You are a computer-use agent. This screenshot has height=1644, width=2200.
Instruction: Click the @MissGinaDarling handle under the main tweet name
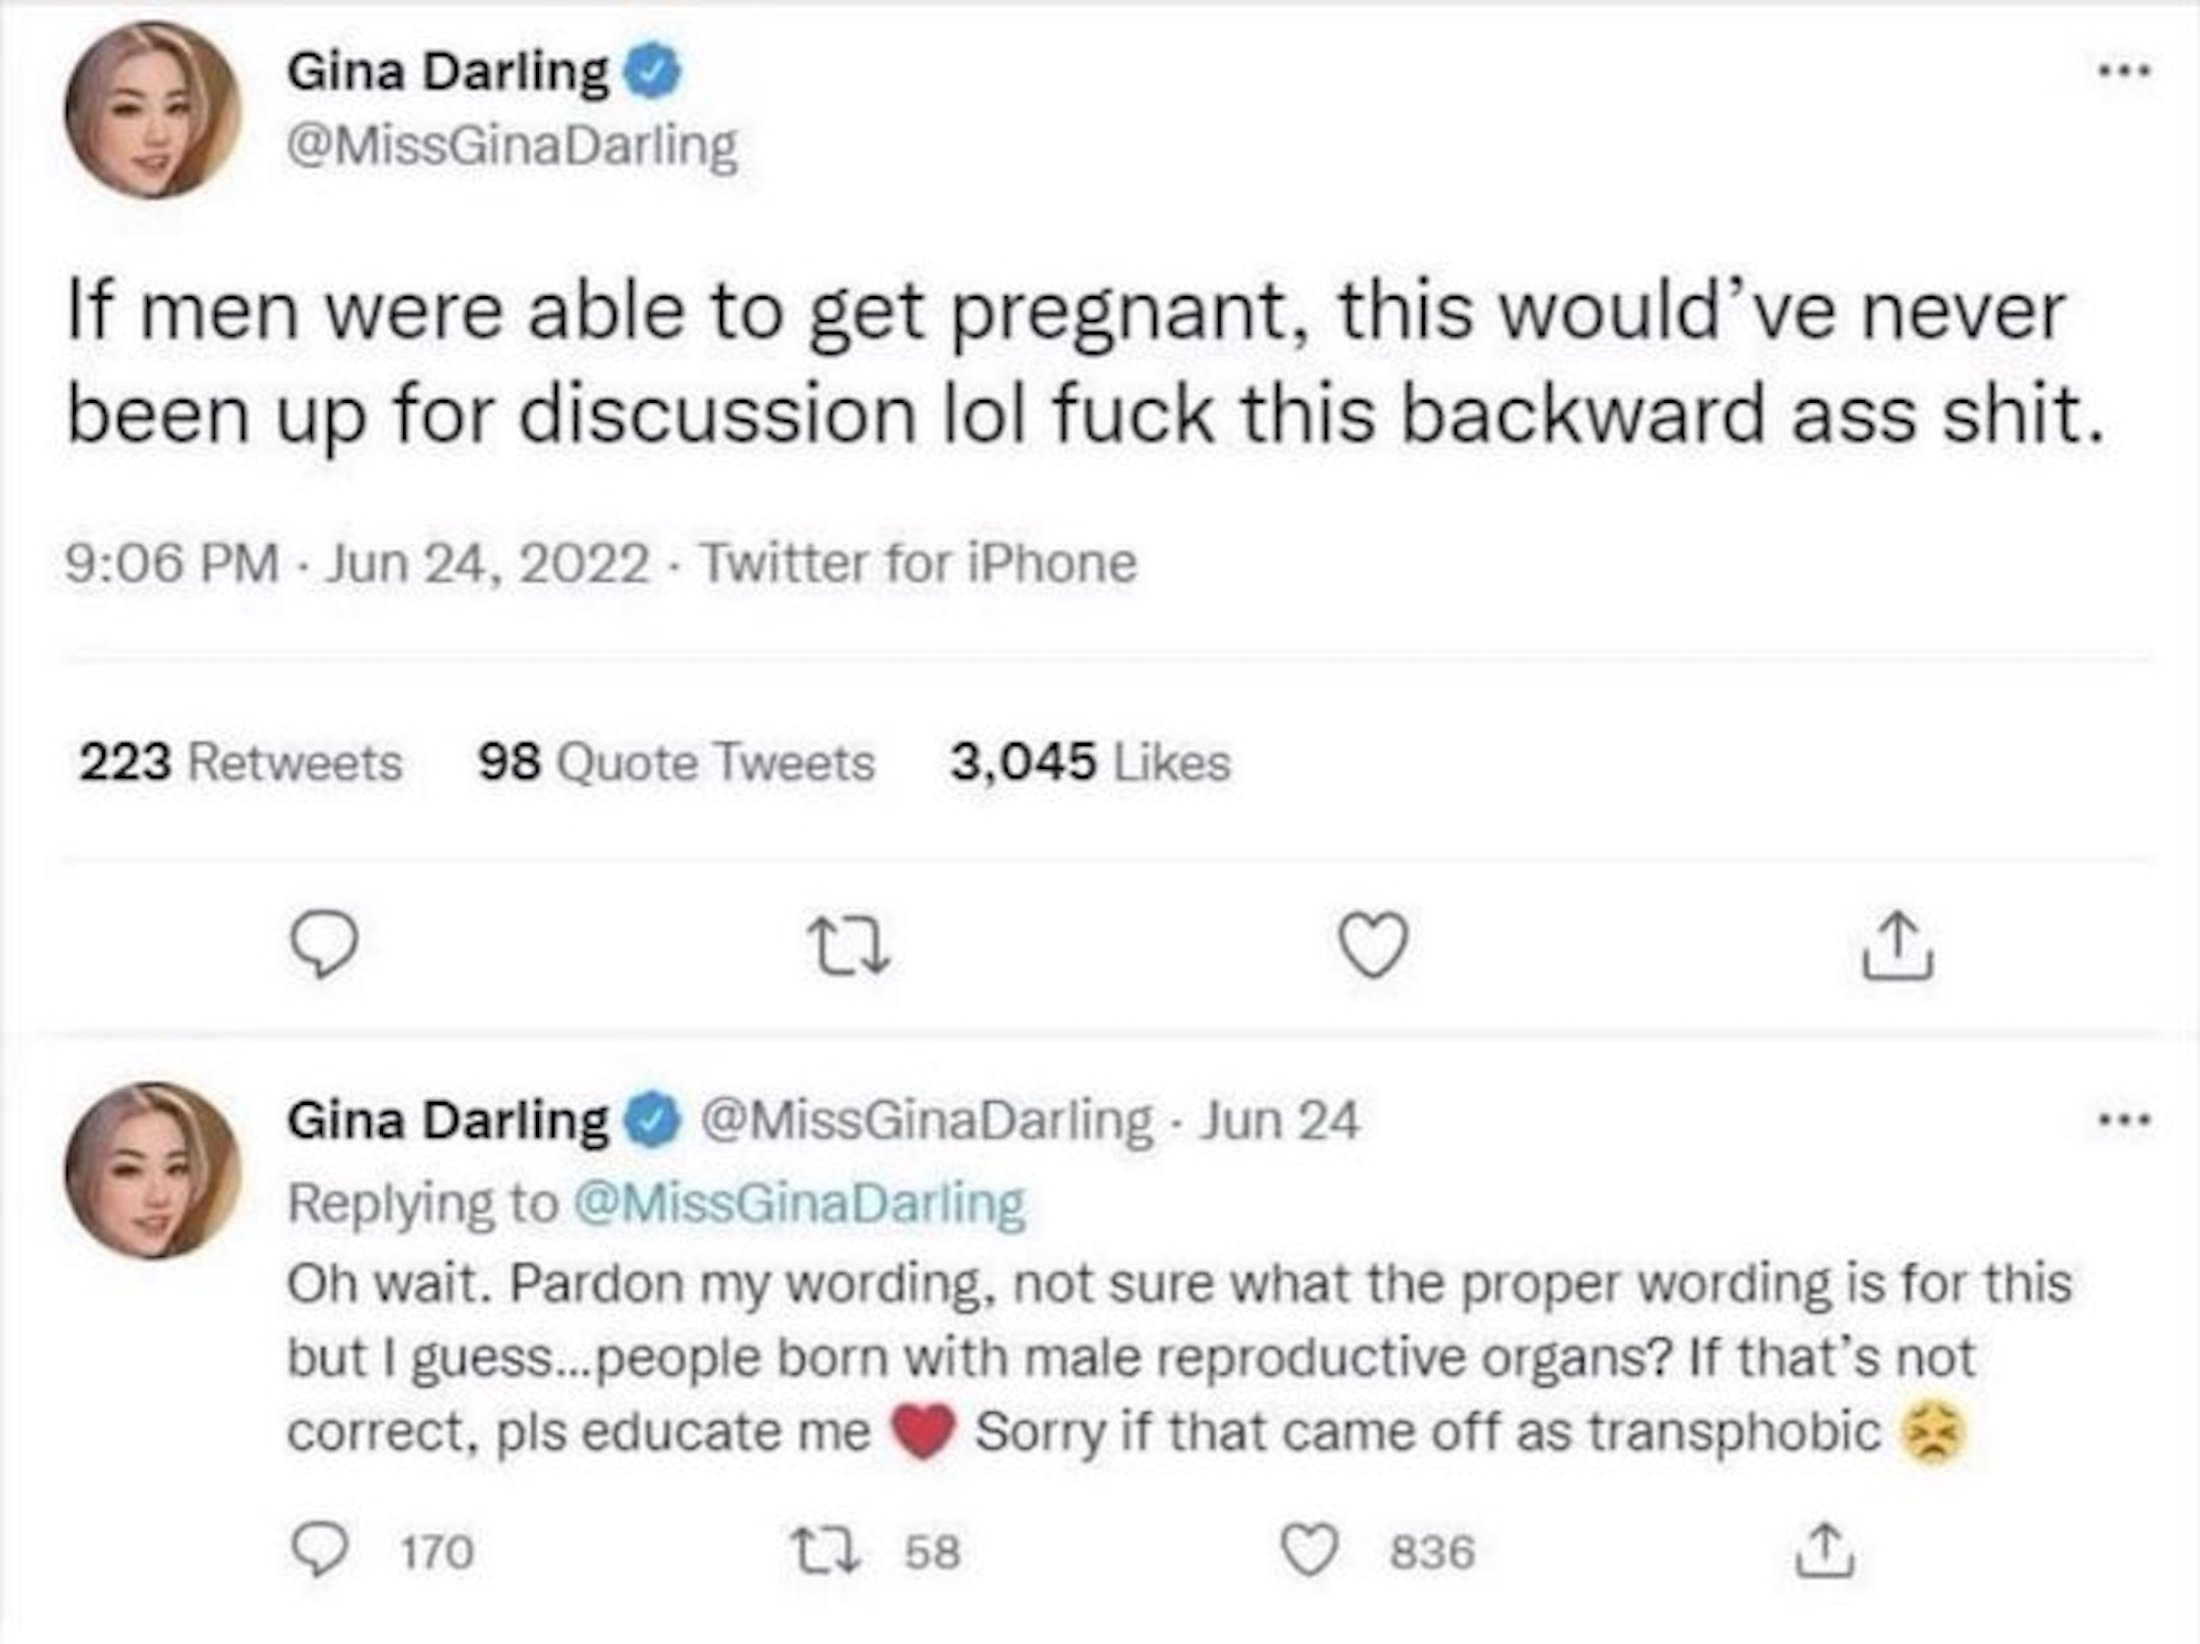pyautogui.click(x=512, y=148)
